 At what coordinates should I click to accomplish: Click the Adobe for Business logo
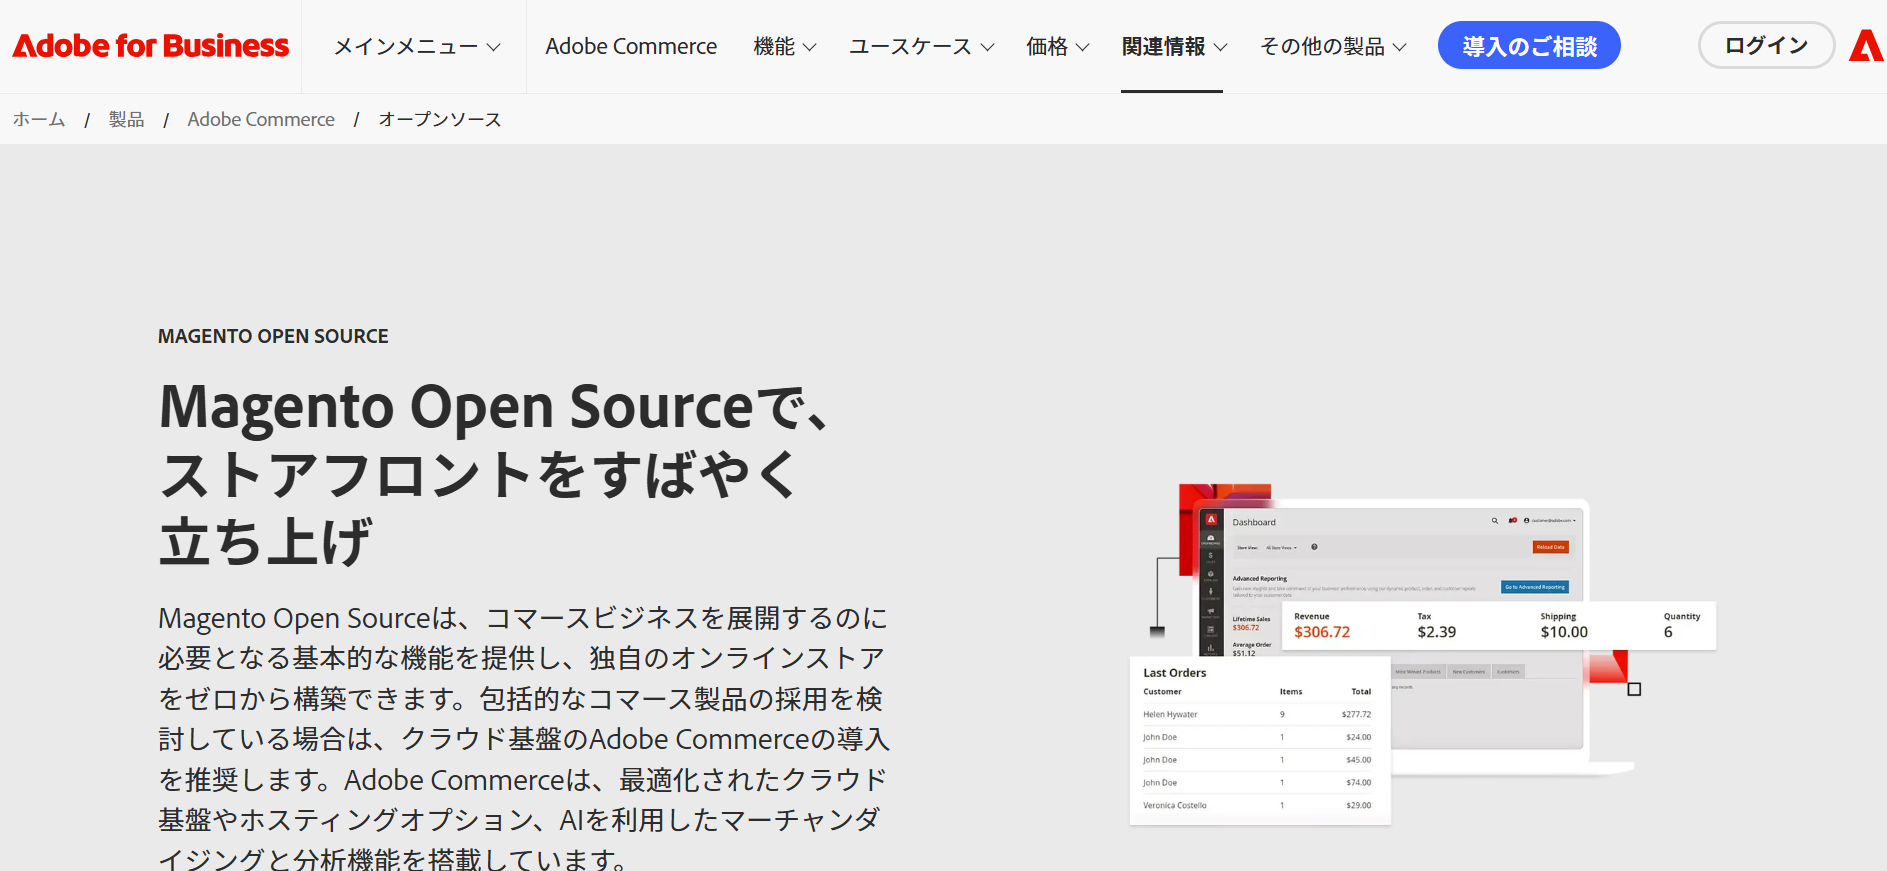pos(150,46)
